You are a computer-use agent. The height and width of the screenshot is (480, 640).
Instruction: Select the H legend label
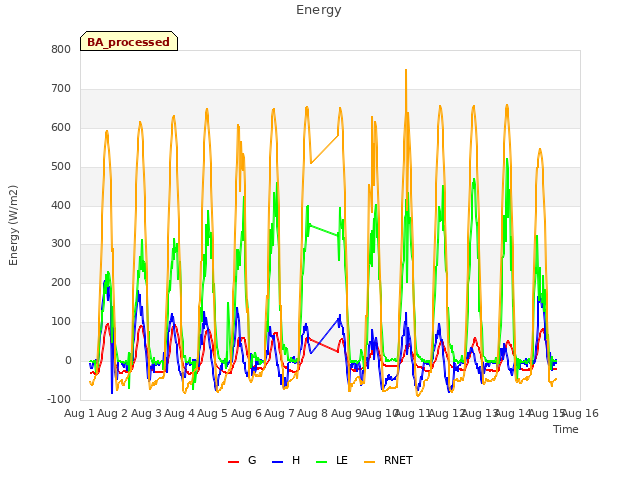[x=296, y=460]
